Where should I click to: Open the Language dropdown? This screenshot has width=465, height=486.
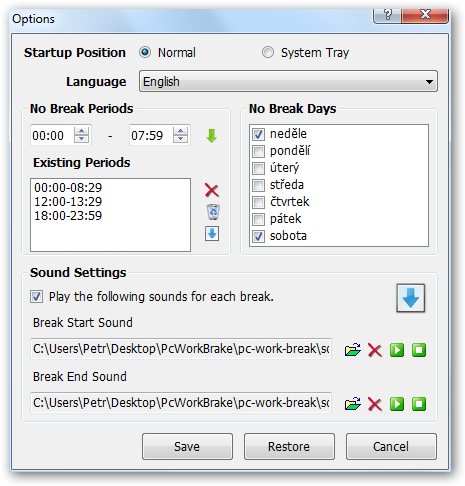288,81
